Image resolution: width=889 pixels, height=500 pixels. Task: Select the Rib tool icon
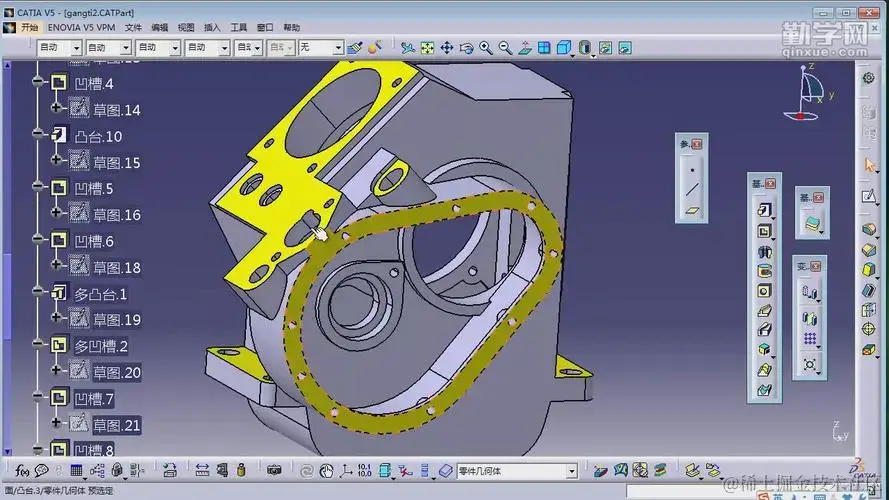pyautogui.click(x=764, y=311)
